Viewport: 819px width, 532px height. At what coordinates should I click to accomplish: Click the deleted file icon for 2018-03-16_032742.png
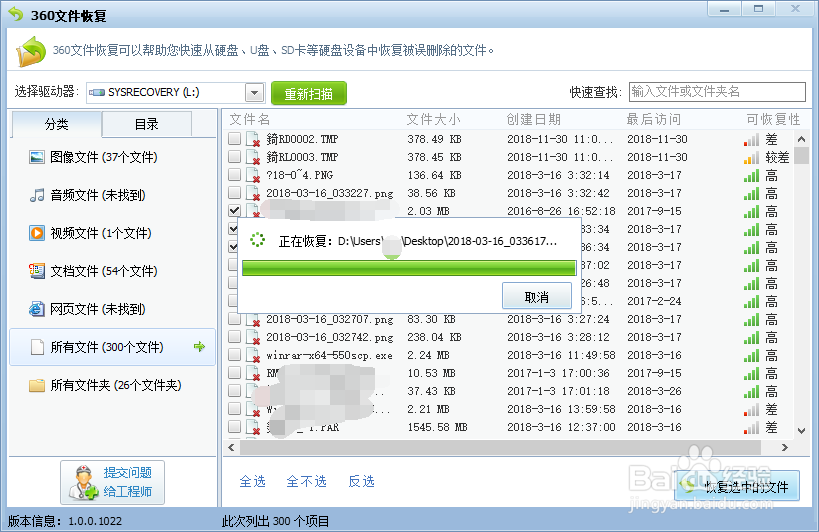coord(253,337)
